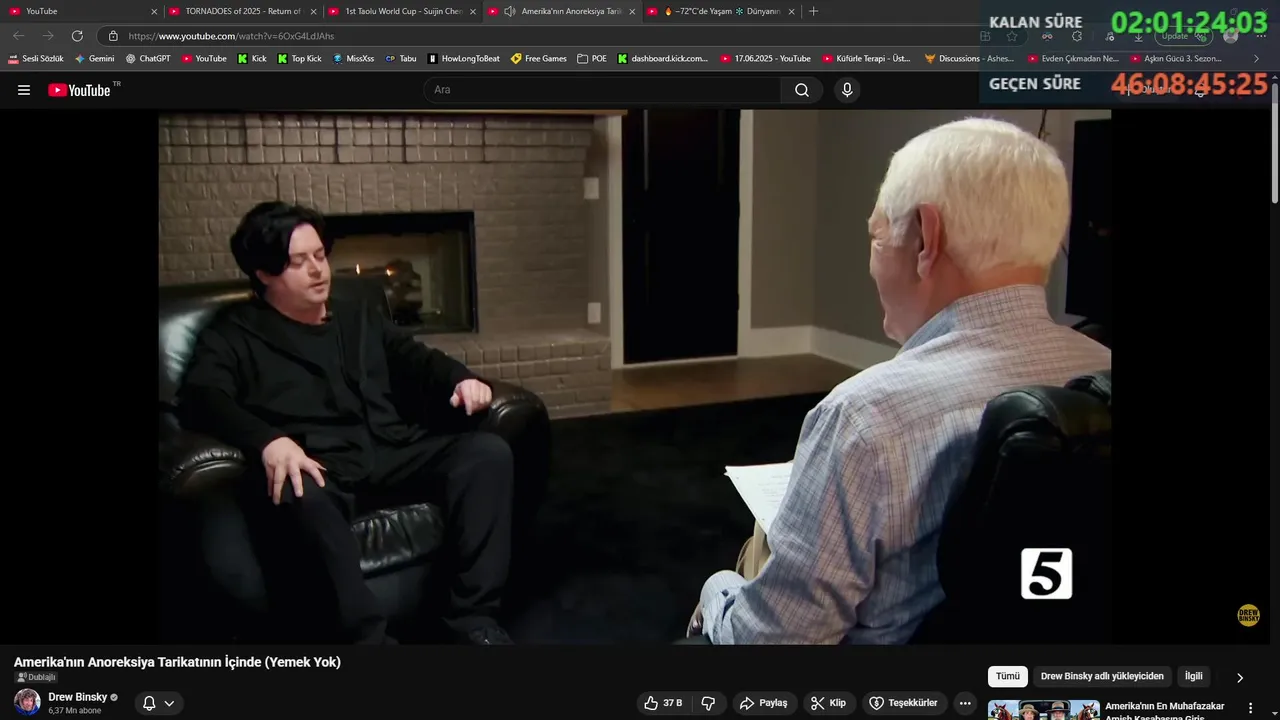Image resolution: width=1280 pixels, height=720 pixels.
Task: Switch to -72°C'de Yaşam tab
Action: click(722, 11)
